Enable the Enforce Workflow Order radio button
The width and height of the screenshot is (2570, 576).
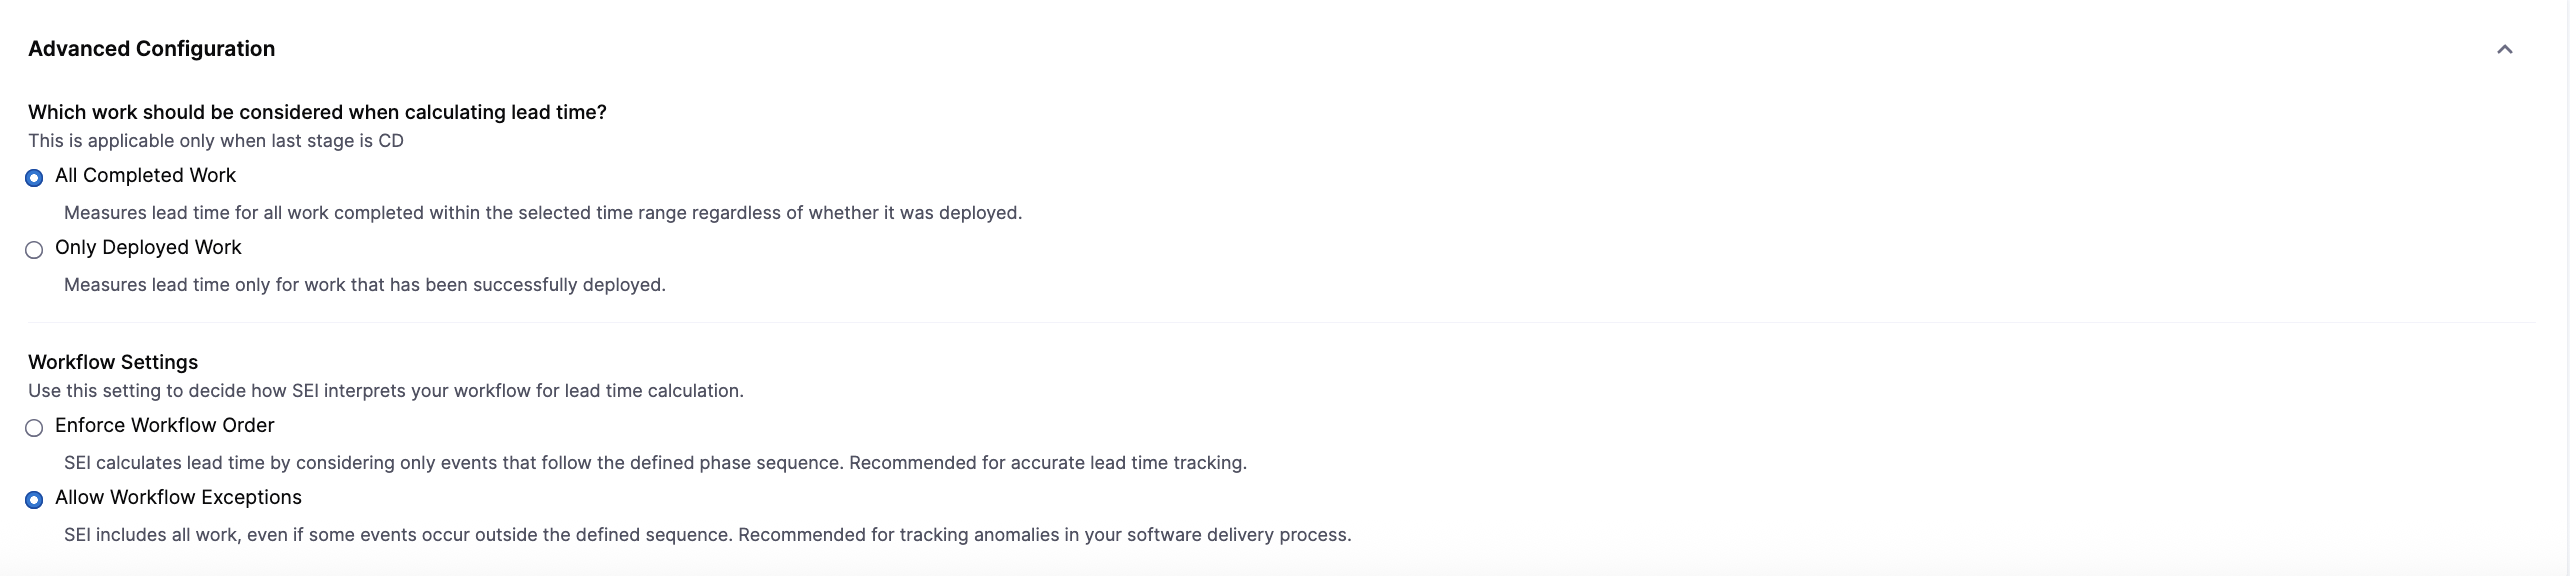pos(34,428)
